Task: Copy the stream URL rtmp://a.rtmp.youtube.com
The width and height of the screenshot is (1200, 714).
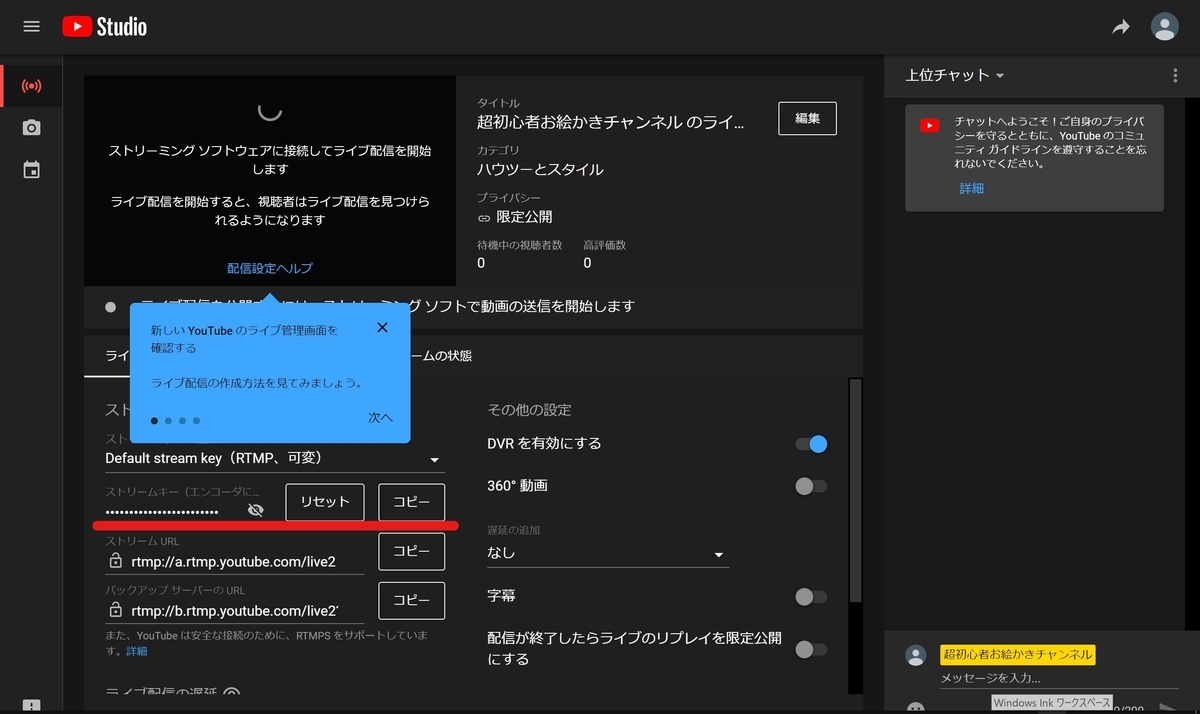Action: tap(411, 552)
